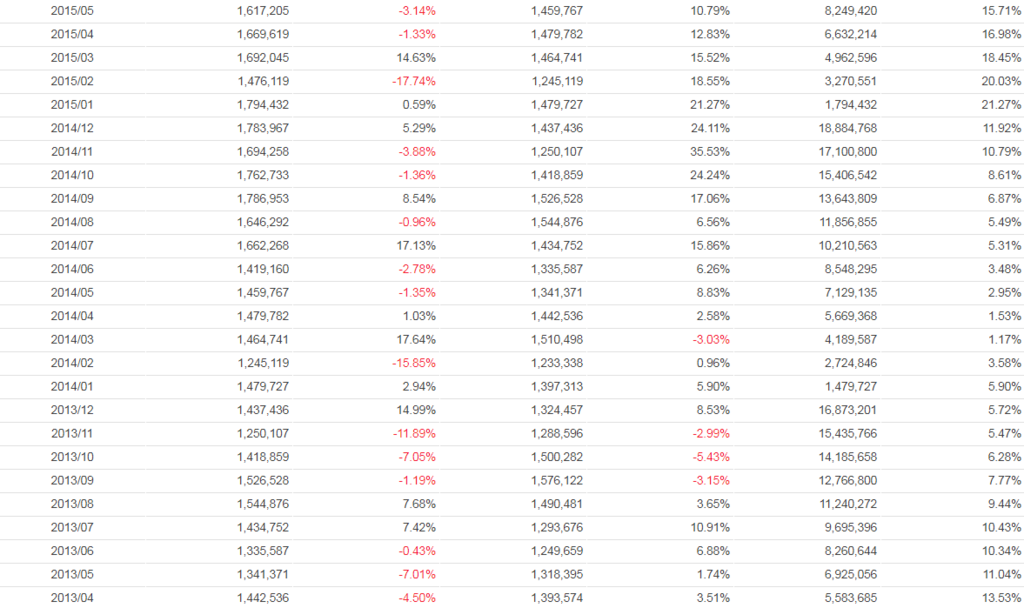The image size is (1024, 608).
Task: Click the red -17.74% value
Action: coord(413,81)
